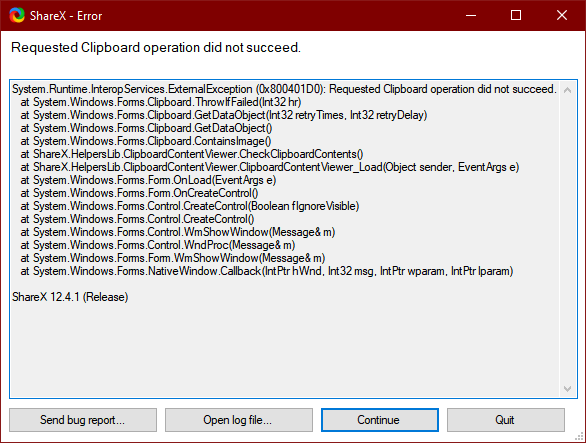Click the ShareX logo in title bar

tap(17, 15)
